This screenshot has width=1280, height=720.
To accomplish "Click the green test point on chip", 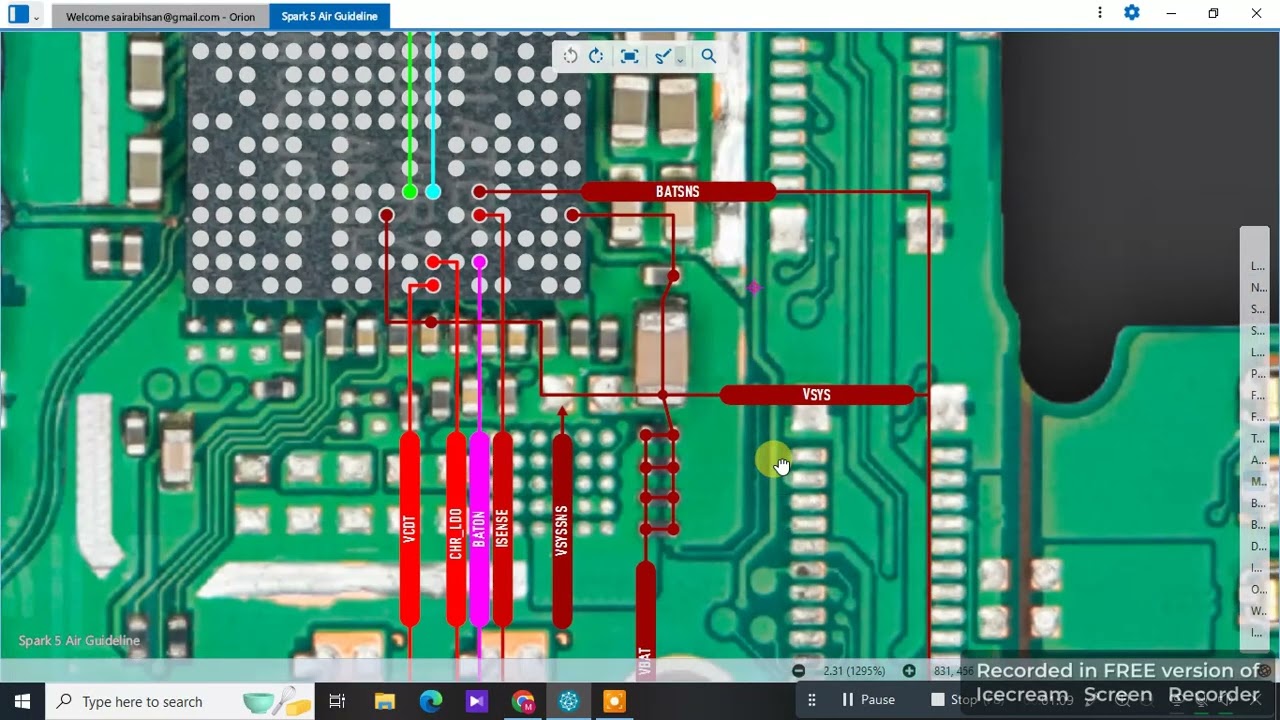I will point(410,191).
